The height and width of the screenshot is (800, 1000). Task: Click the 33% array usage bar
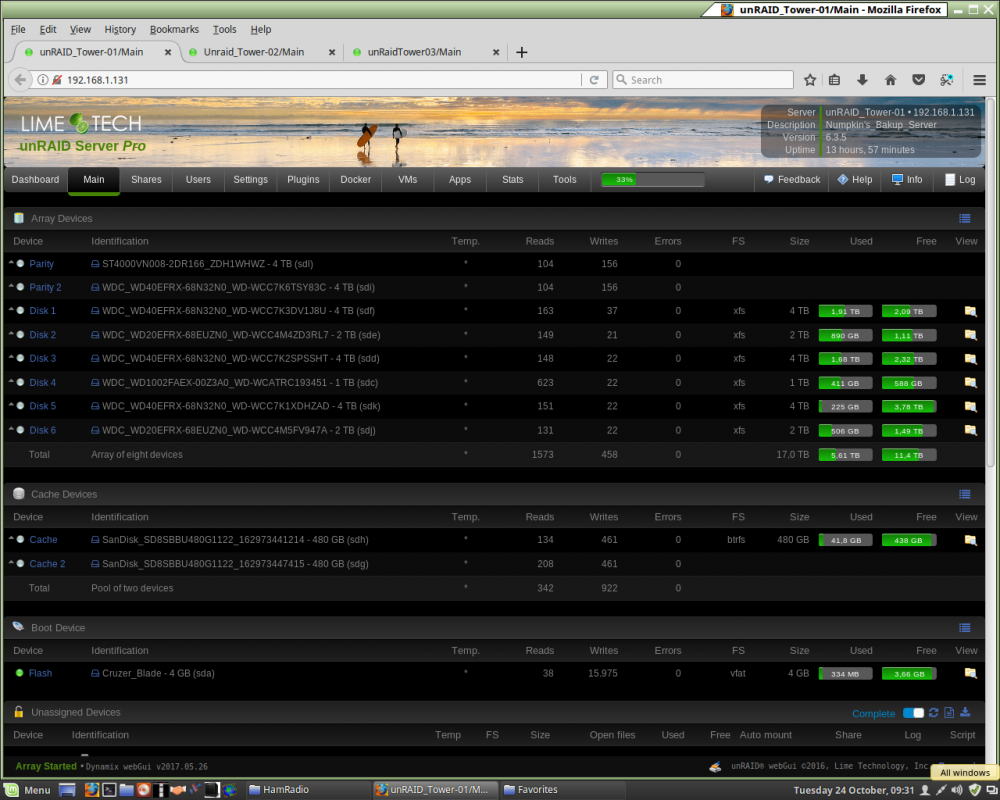(x=652, y=180)
